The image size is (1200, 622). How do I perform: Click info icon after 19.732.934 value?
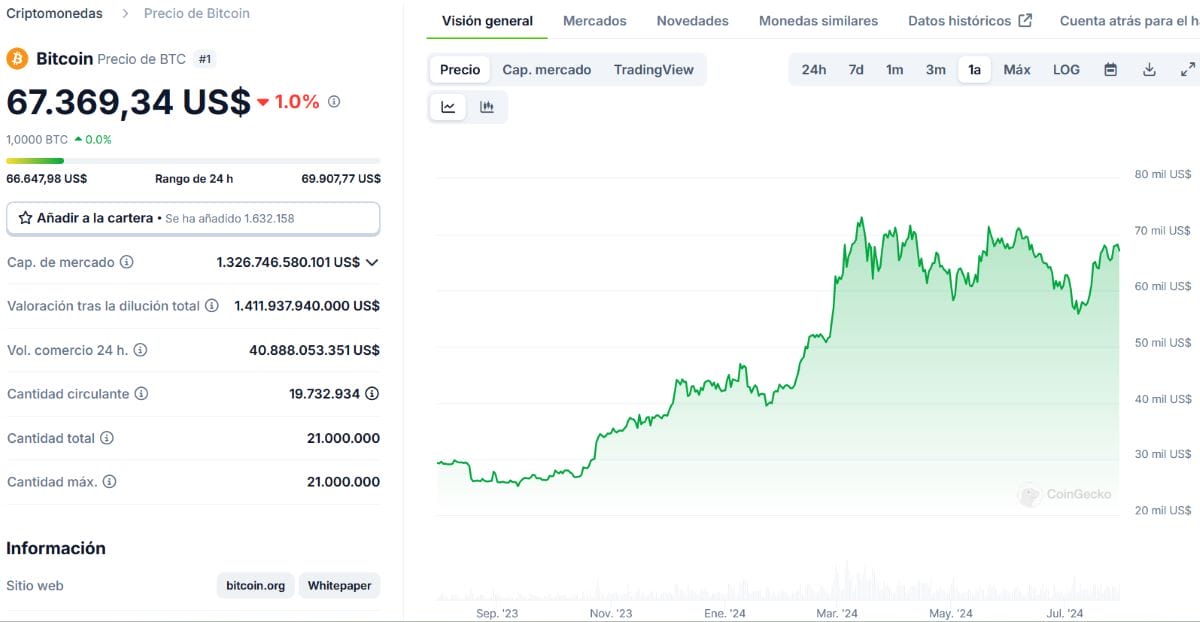(x=372, y=394)
